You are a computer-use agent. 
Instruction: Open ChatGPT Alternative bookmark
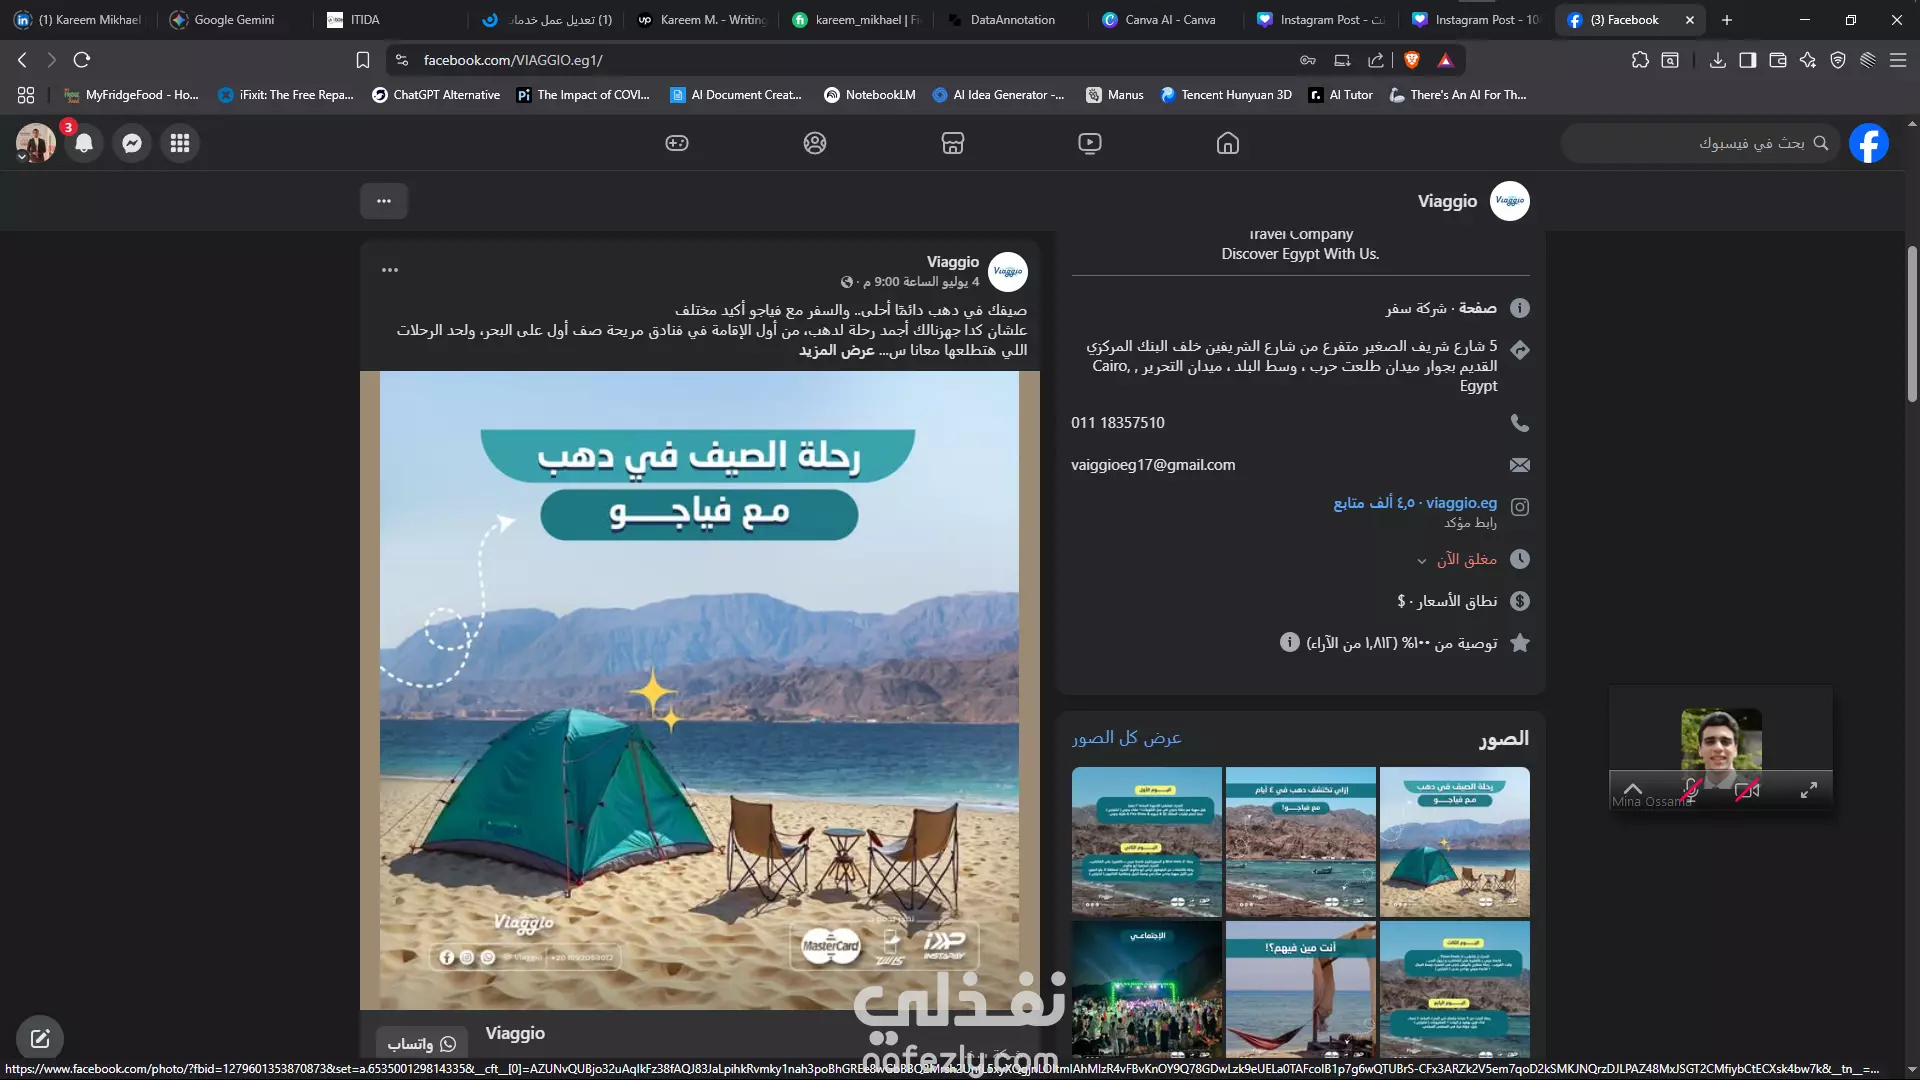click(436, 95)
